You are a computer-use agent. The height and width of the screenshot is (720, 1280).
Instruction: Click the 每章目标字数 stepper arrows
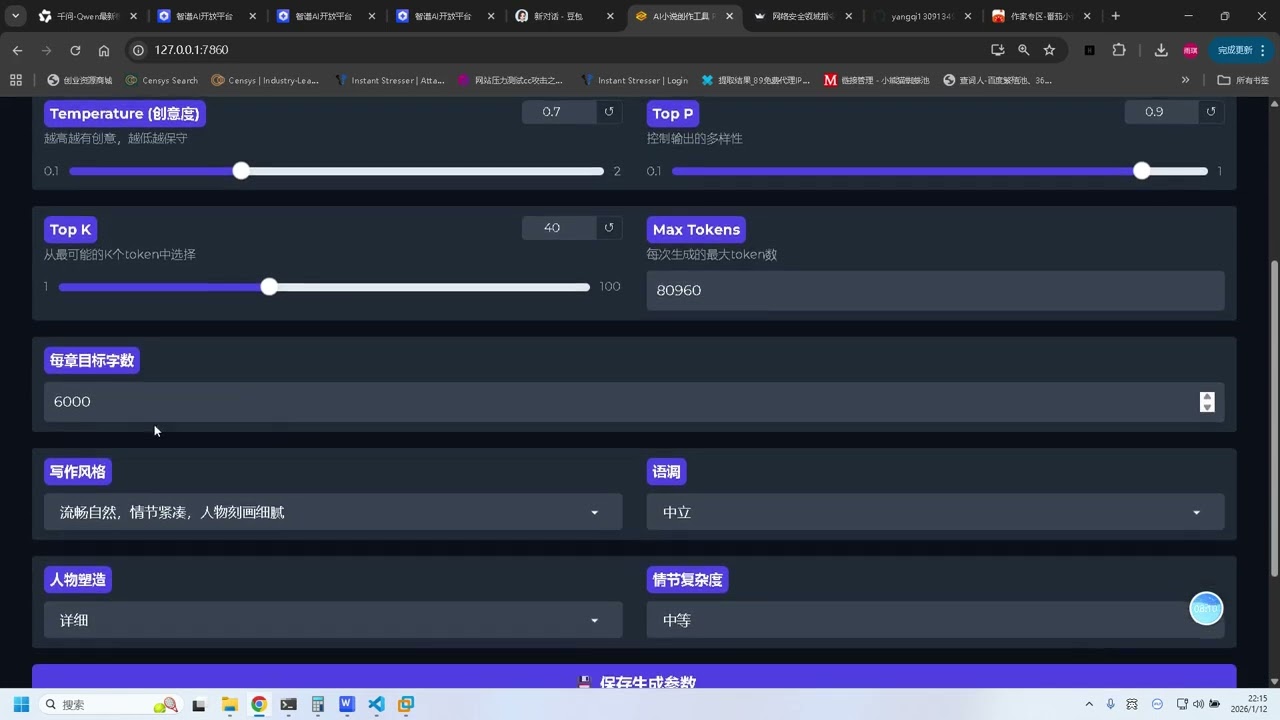click(x=1207, y=401)
